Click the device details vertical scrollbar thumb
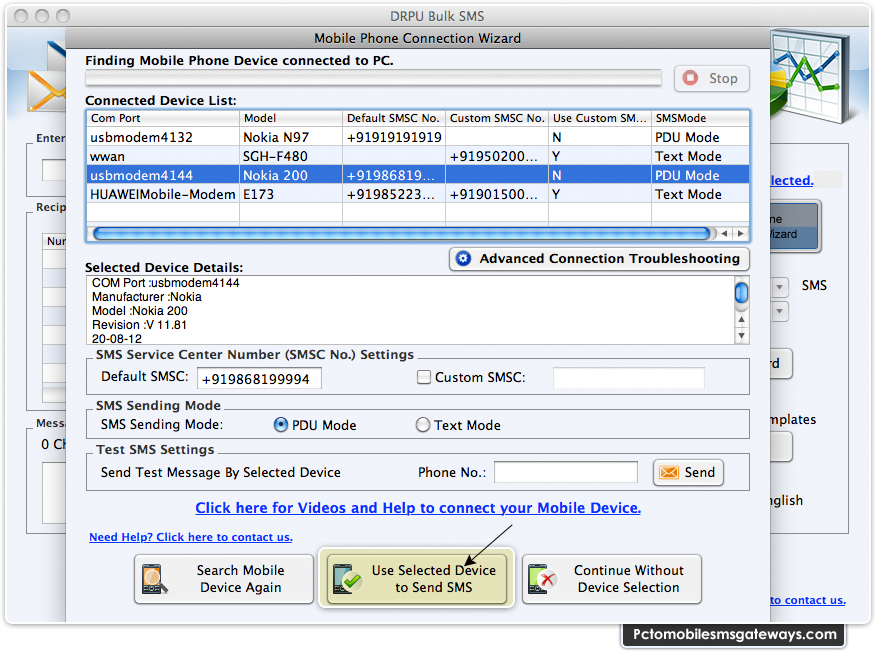Screen dimensions: 876x651 [741, 292]
